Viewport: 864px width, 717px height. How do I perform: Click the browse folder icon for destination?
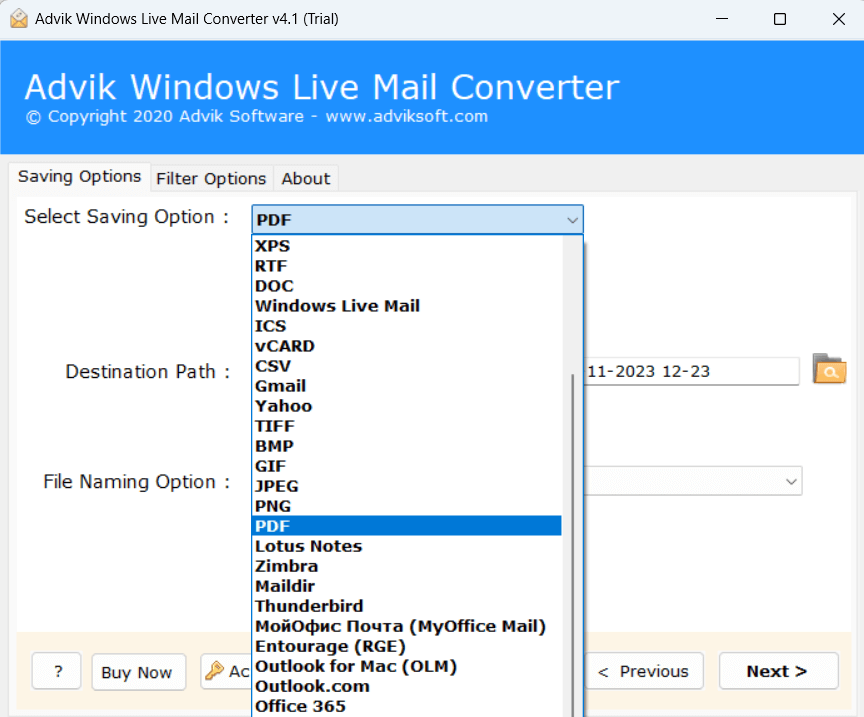click(829, 369)
